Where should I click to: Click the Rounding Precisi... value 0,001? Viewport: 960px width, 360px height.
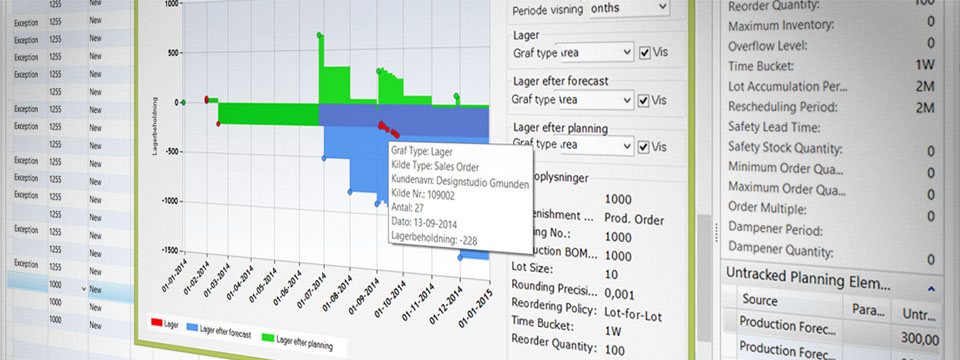(x=619, y=294)
